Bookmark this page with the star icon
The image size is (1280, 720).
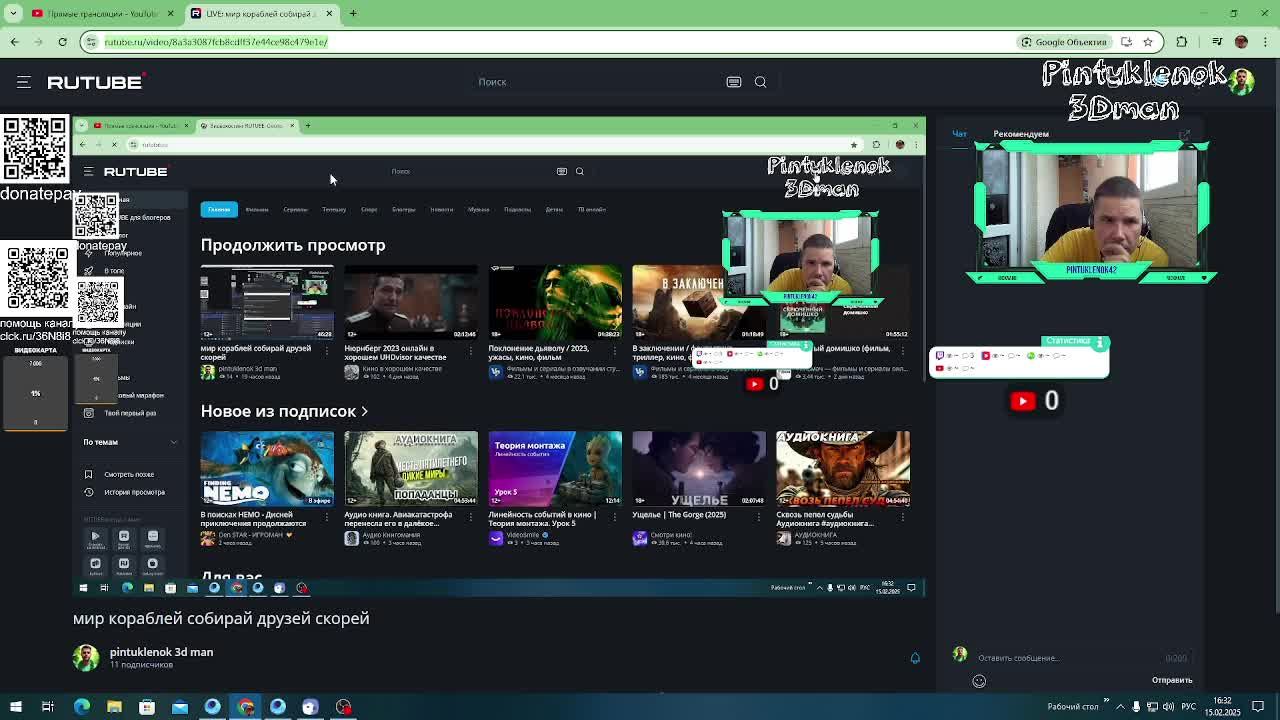1148,42
